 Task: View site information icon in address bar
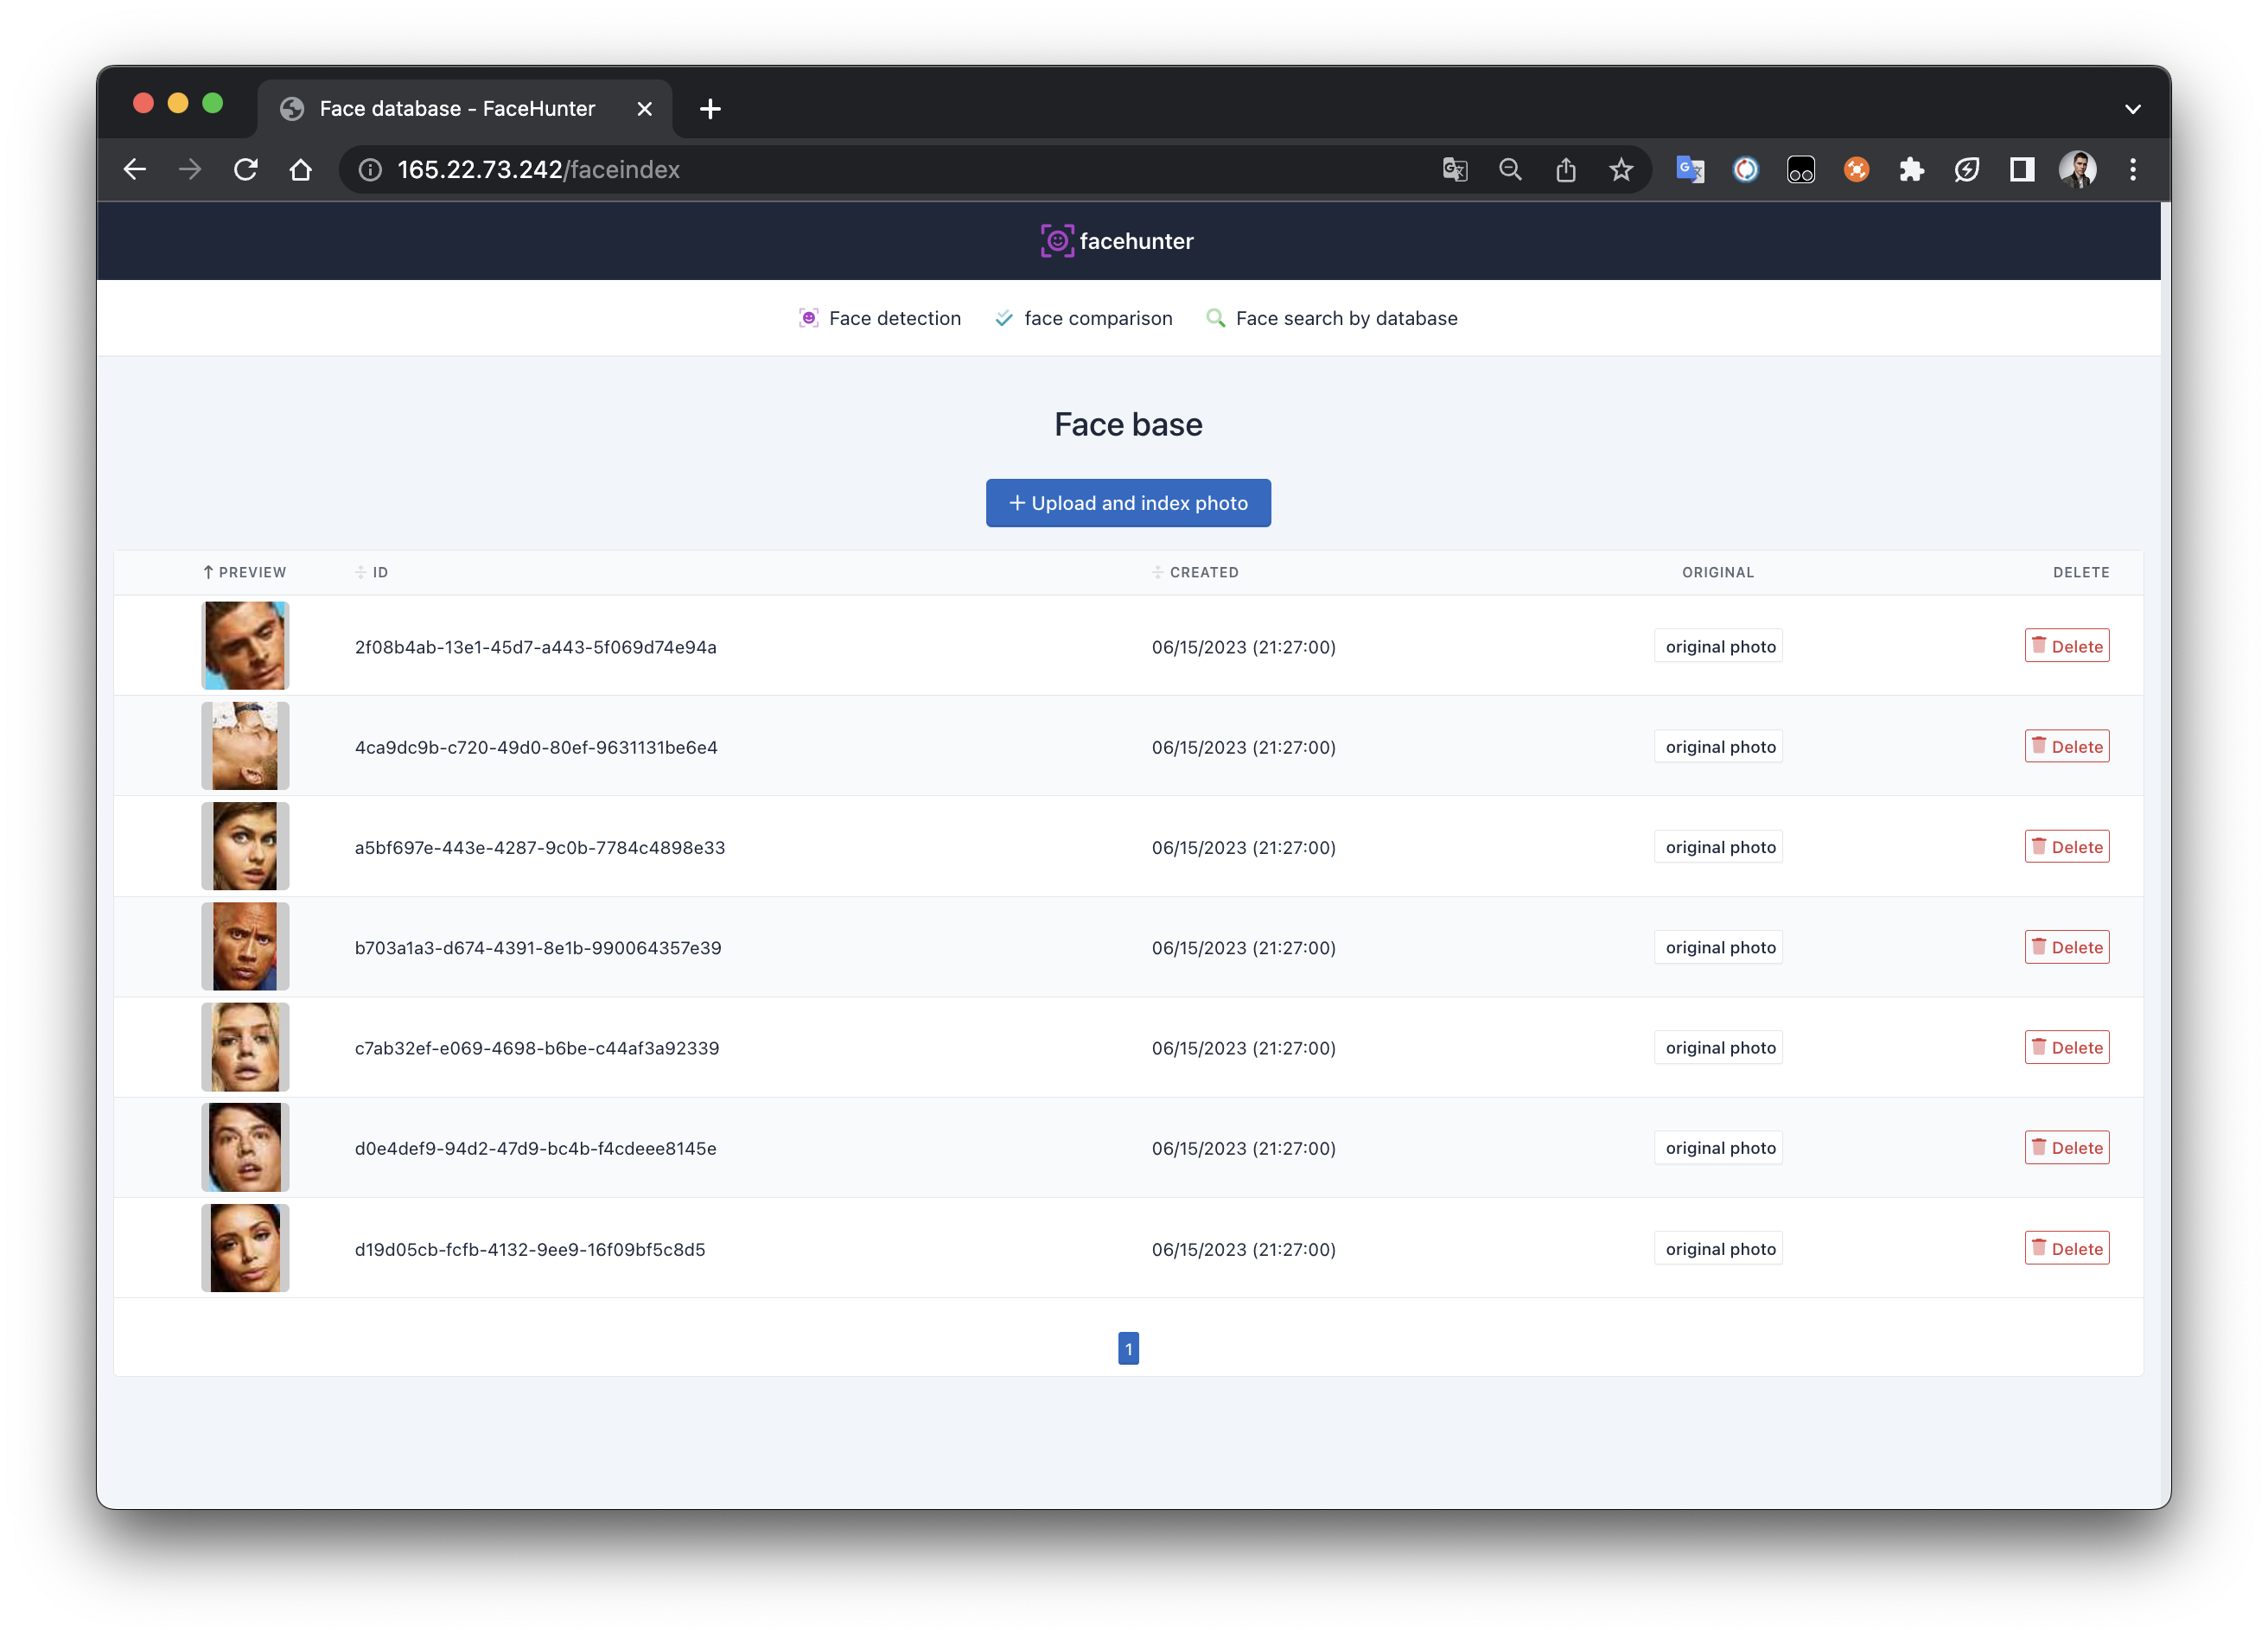[371, 170]
